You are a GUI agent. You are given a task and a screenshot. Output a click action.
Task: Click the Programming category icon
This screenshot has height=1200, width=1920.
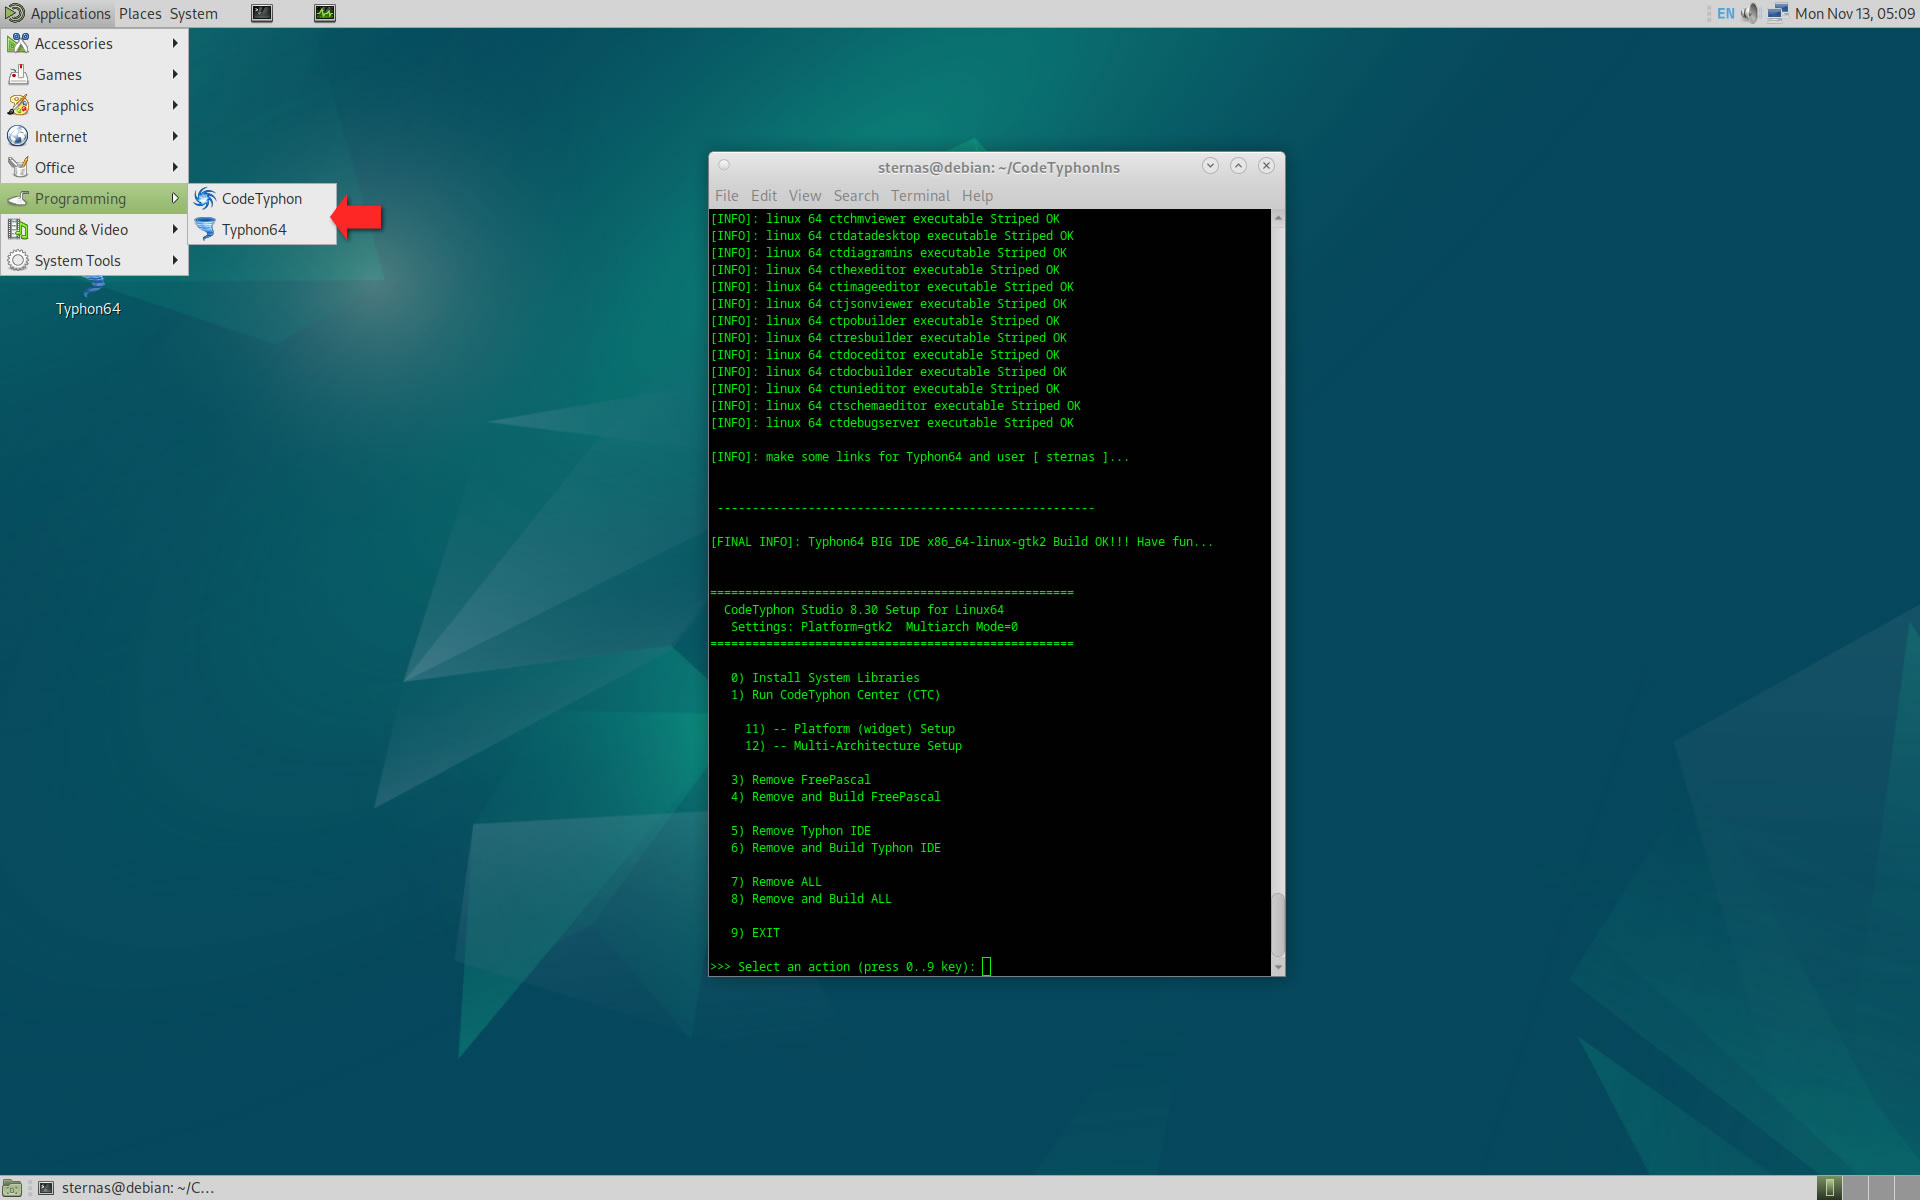(x=18, y=199)
